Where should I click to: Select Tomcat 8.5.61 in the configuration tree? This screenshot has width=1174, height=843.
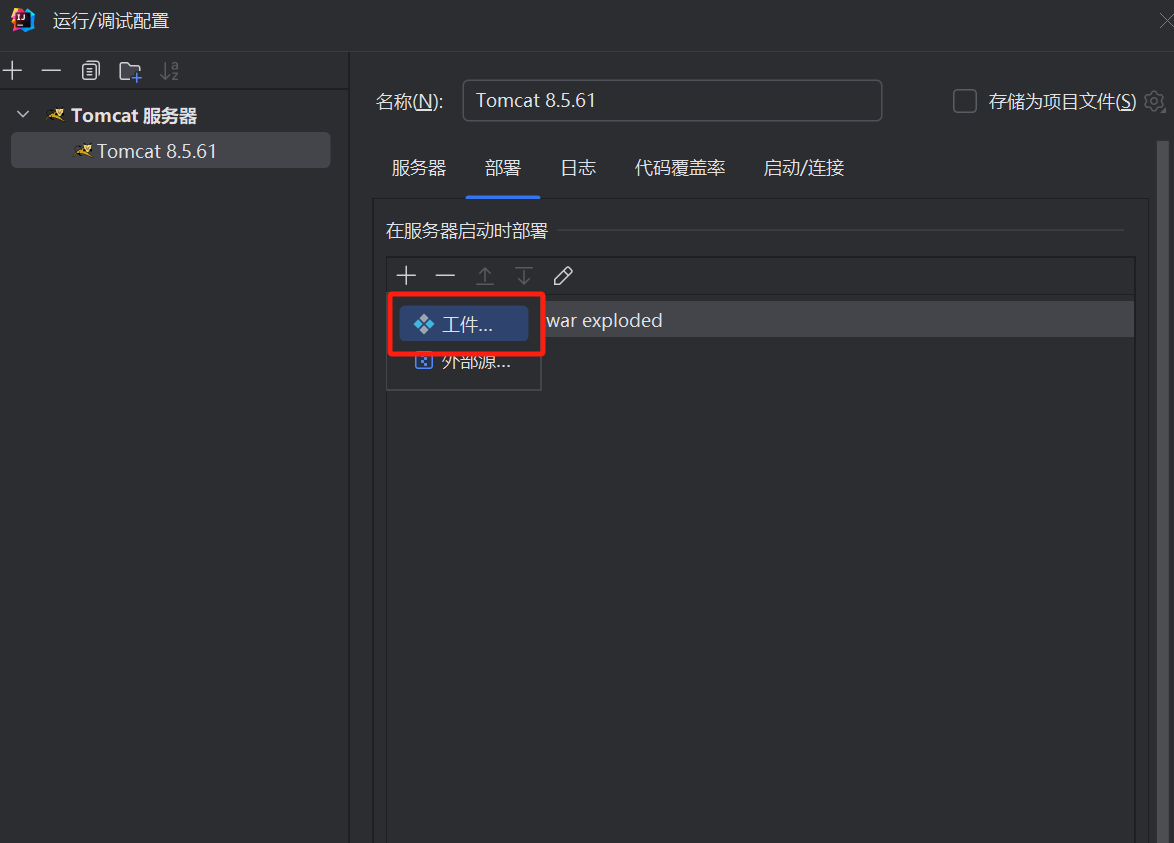tap(156, 151)
